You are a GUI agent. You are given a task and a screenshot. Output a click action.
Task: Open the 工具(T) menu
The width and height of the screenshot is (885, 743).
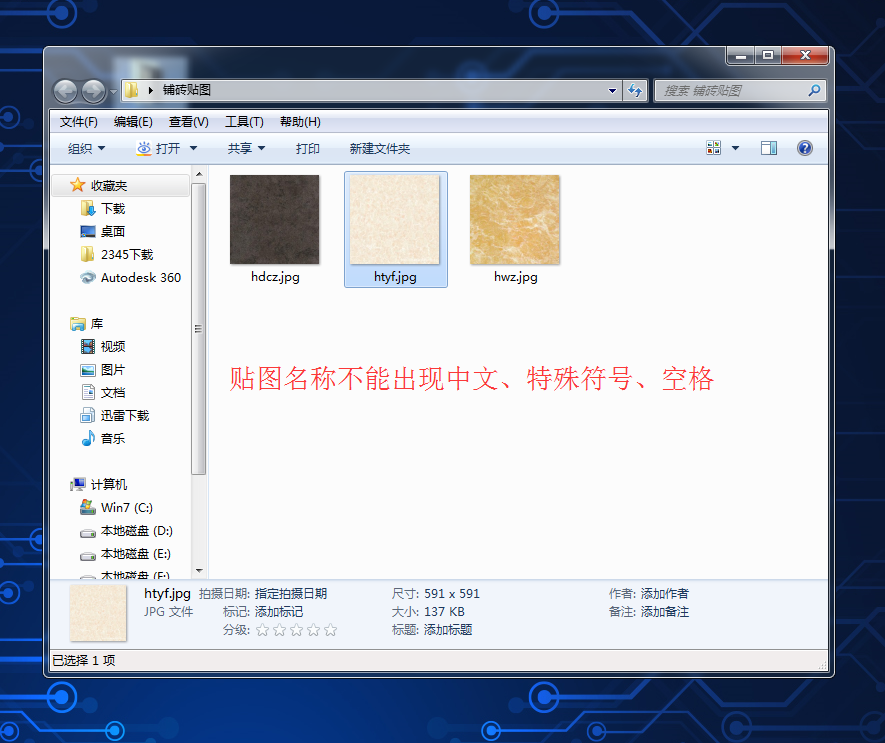(x=244, y=121)
